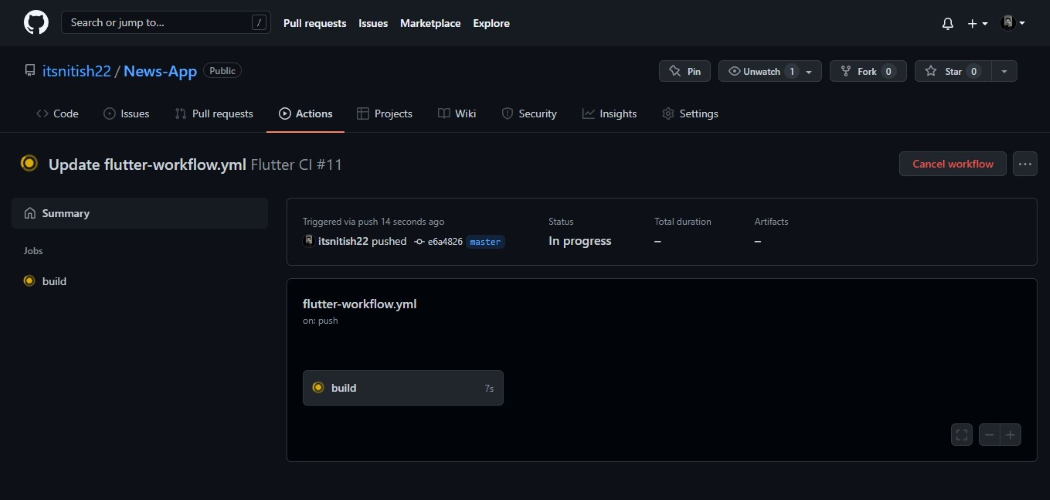Open Issues in top navigation
Image resolution: width=1050 pixels, height=500 pixels.
373,23
